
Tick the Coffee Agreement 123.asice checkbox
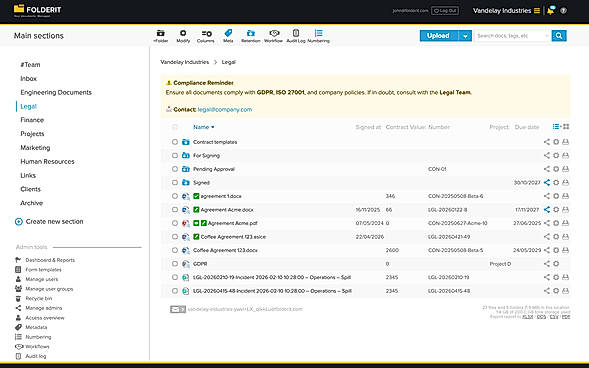coord(175,237)
